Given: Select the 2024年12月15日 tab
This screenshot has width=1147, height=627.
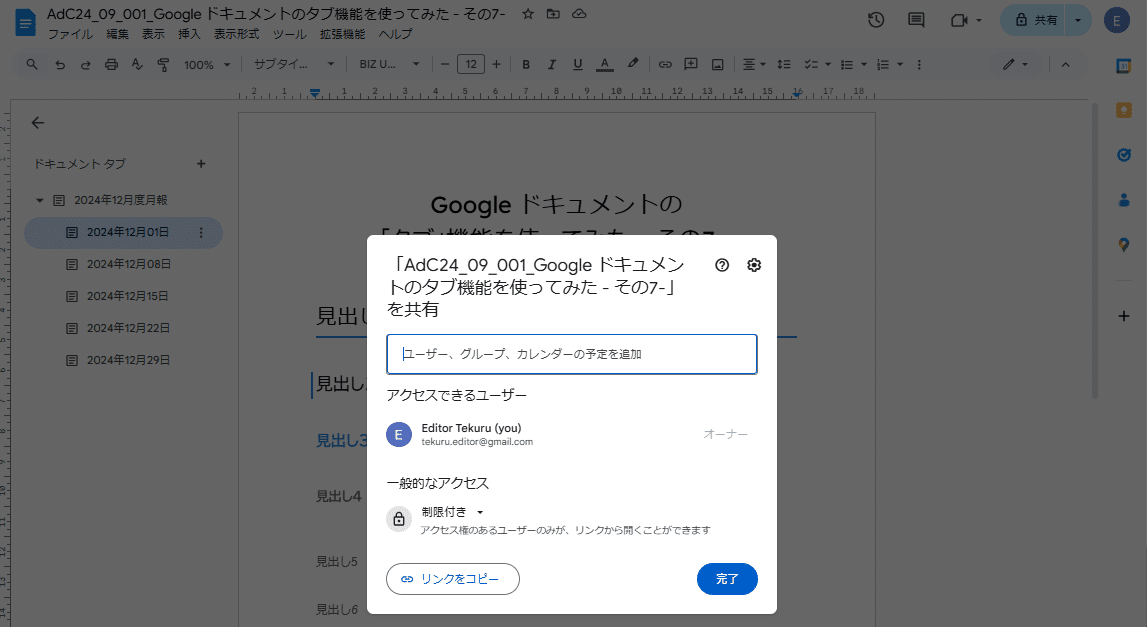Looking at the screenshot, I should pyautogui.click(x=123, y=296).
